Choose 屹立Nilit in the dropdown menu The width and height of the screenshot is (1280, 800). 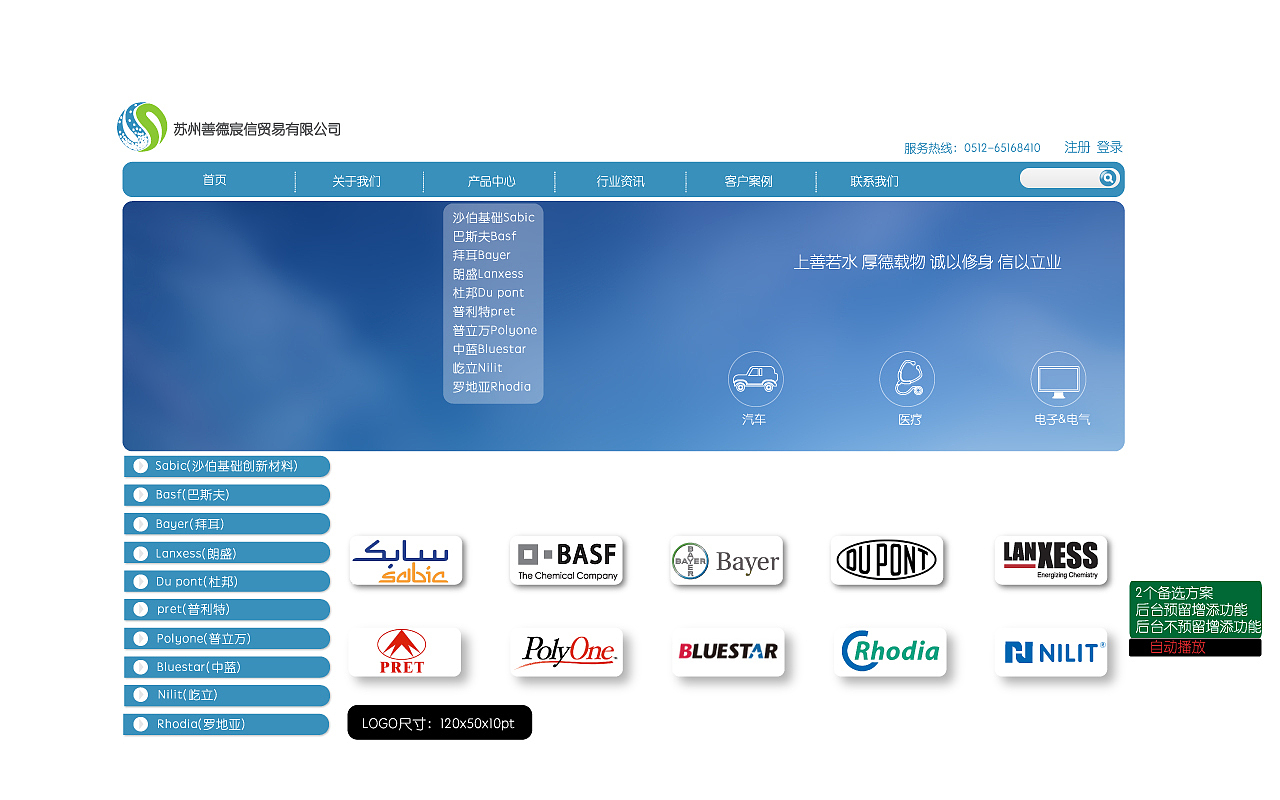click(477, 368)
